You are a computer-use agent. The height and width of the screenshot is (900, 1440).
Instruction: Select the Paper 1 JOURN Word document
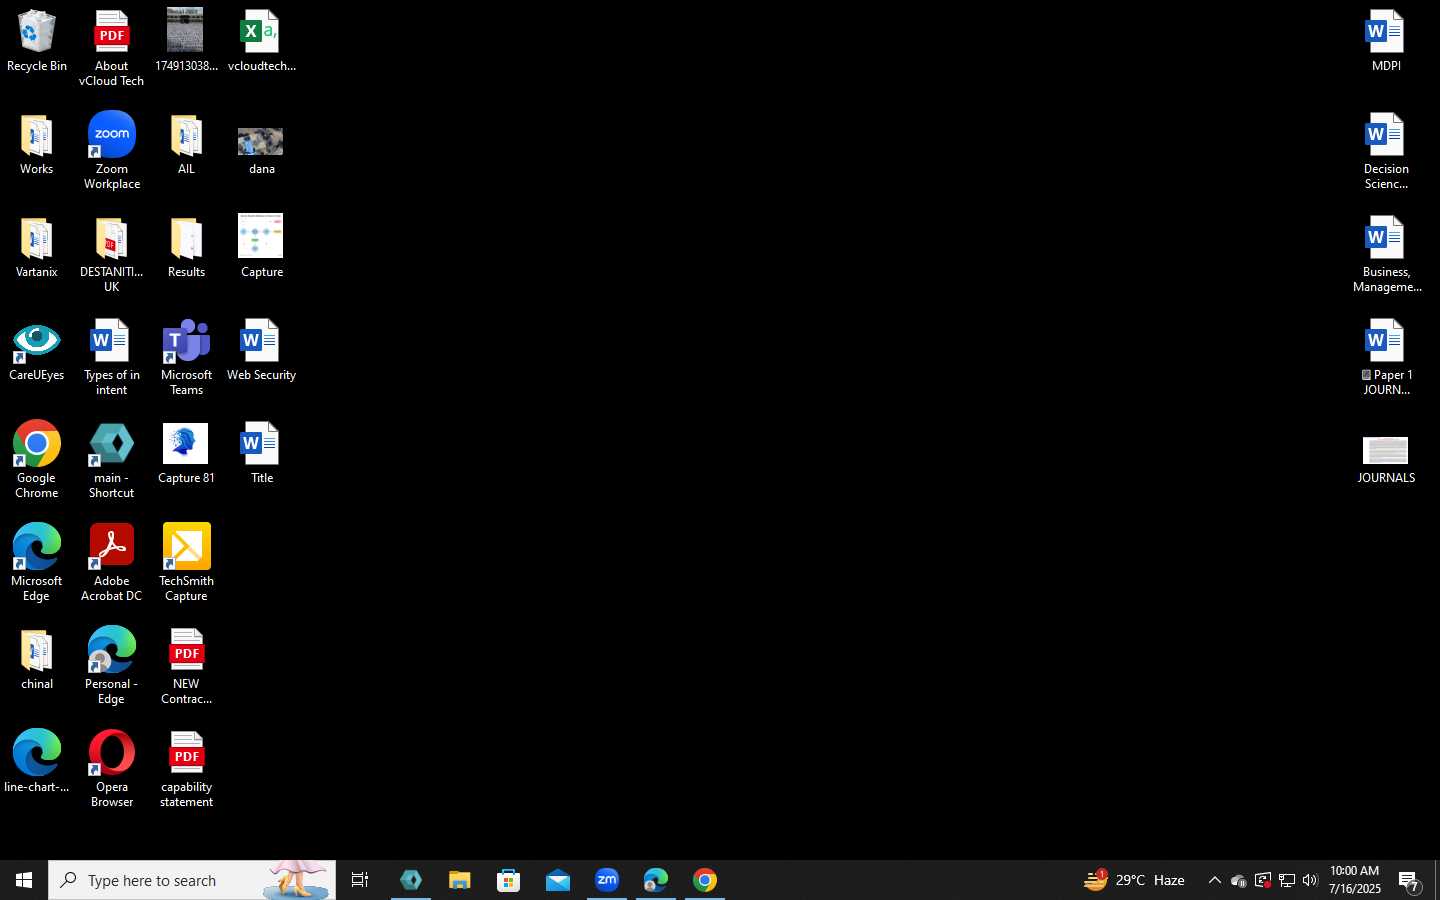click(1386, 358)
